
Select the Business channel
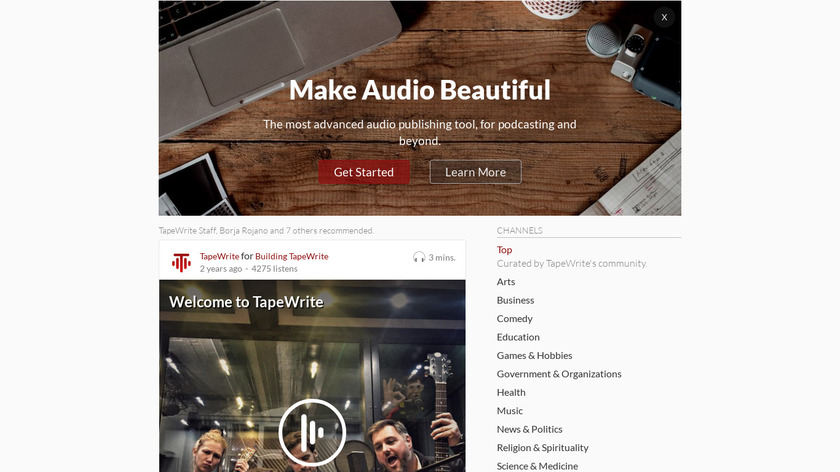[x=515, y=300]
